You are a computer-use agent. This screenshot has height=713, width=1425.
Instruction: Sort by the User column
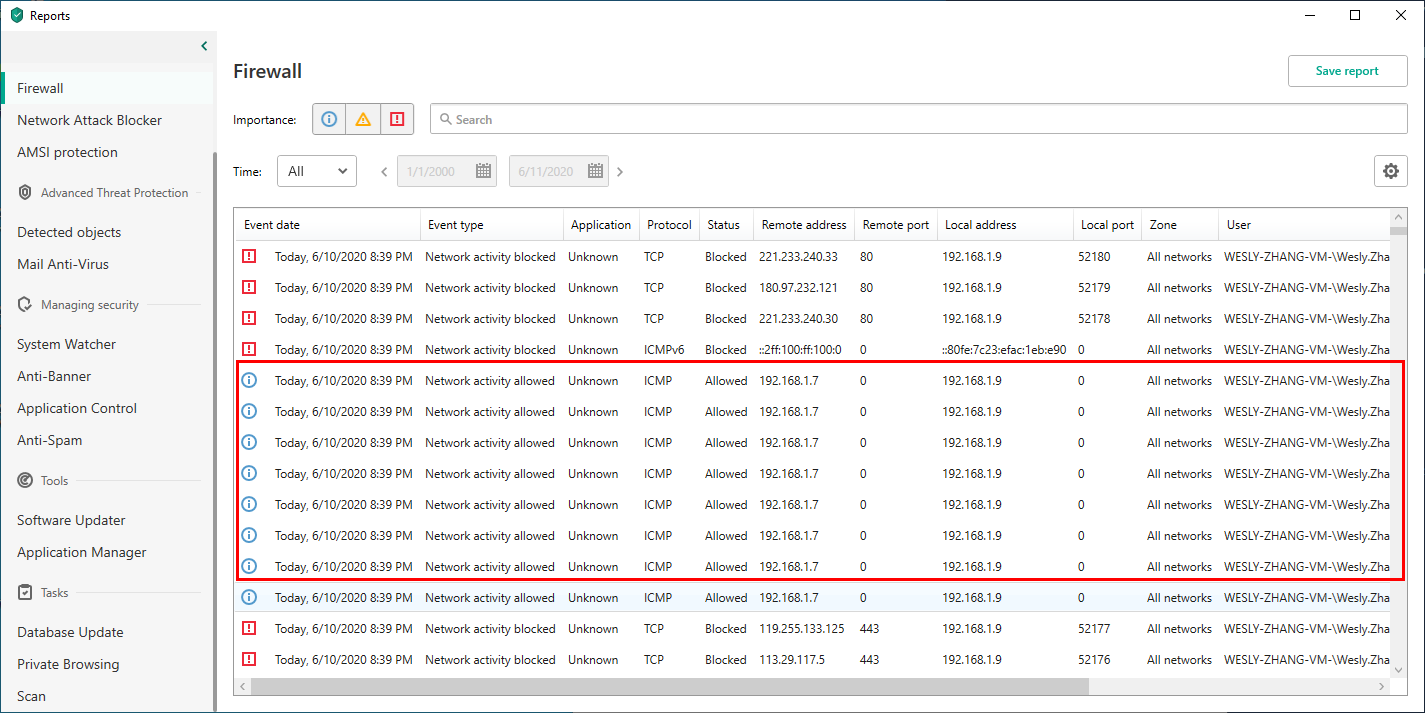[1304, 225]
